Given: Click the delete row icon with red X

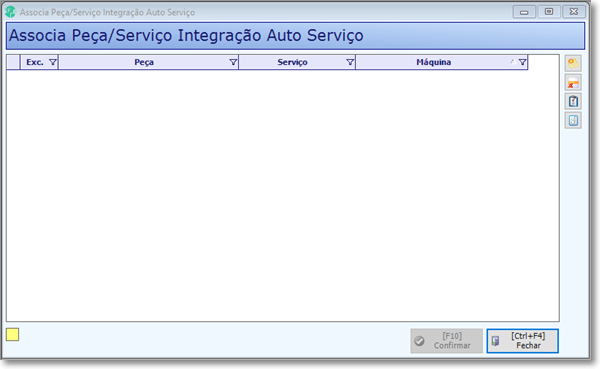Looking at the screenshot, I should [x=573, y=82].
